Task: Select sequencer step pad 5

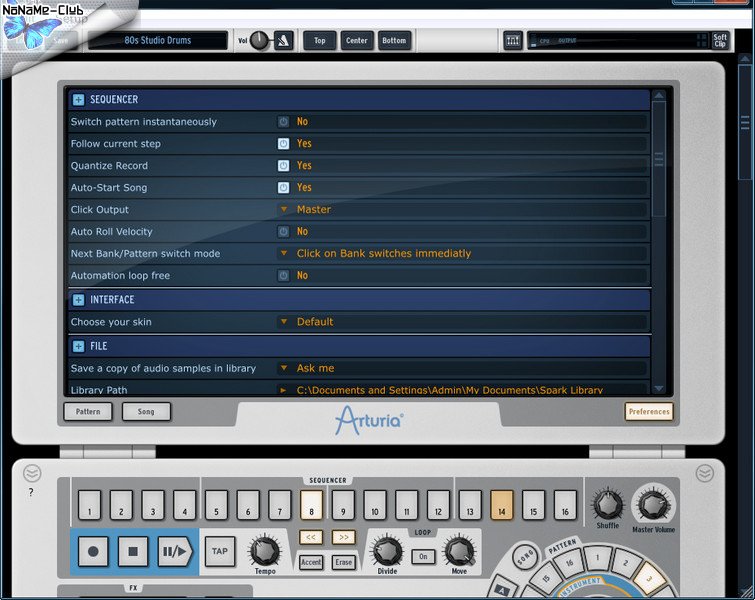Action: [x=217, y=505]
